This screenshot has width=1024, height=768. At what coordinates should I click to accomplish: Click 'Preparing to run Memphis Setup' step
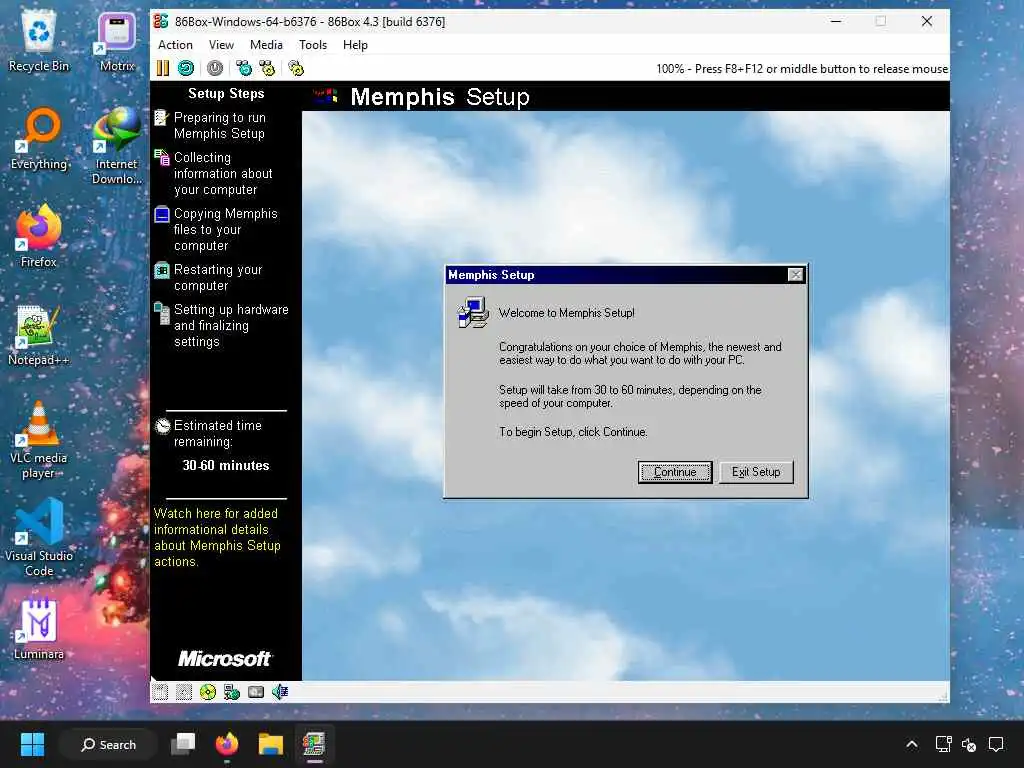pyautogui.click(x=219, y=125)
